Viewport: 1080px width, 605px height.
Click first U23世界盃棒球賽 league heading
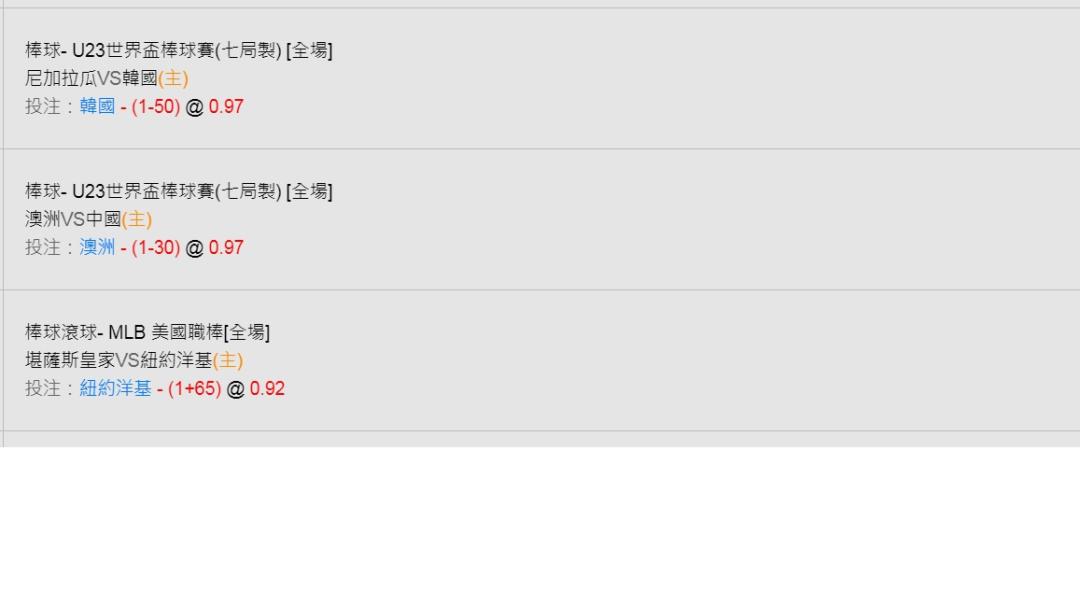pos(179,50)
